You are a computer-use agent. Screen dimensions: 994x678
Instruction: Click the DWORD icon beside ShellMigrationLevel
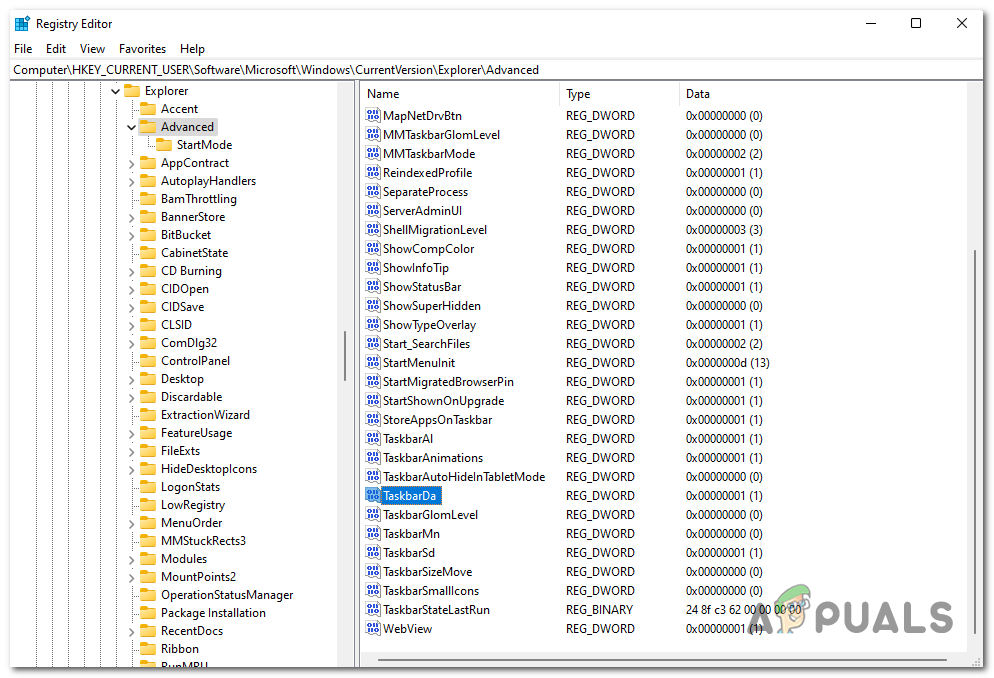coord(373,229)
